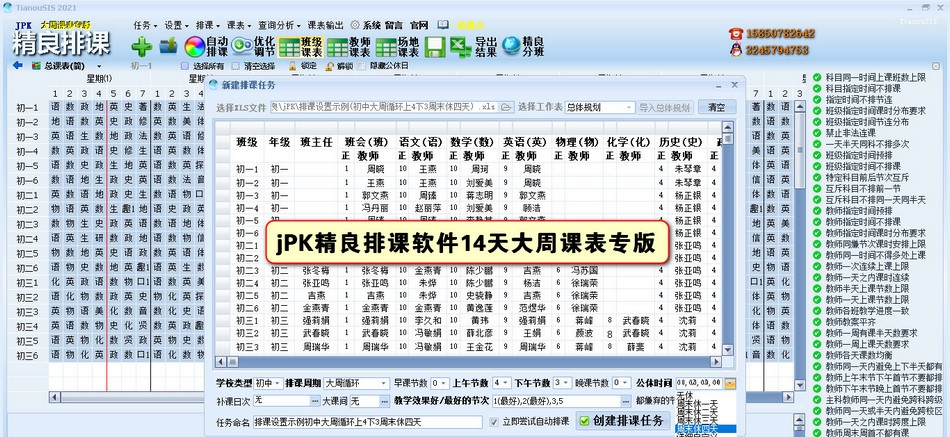Click the 官网 link in menu bar
Screen dimensions: 950x437
(419, 25)
